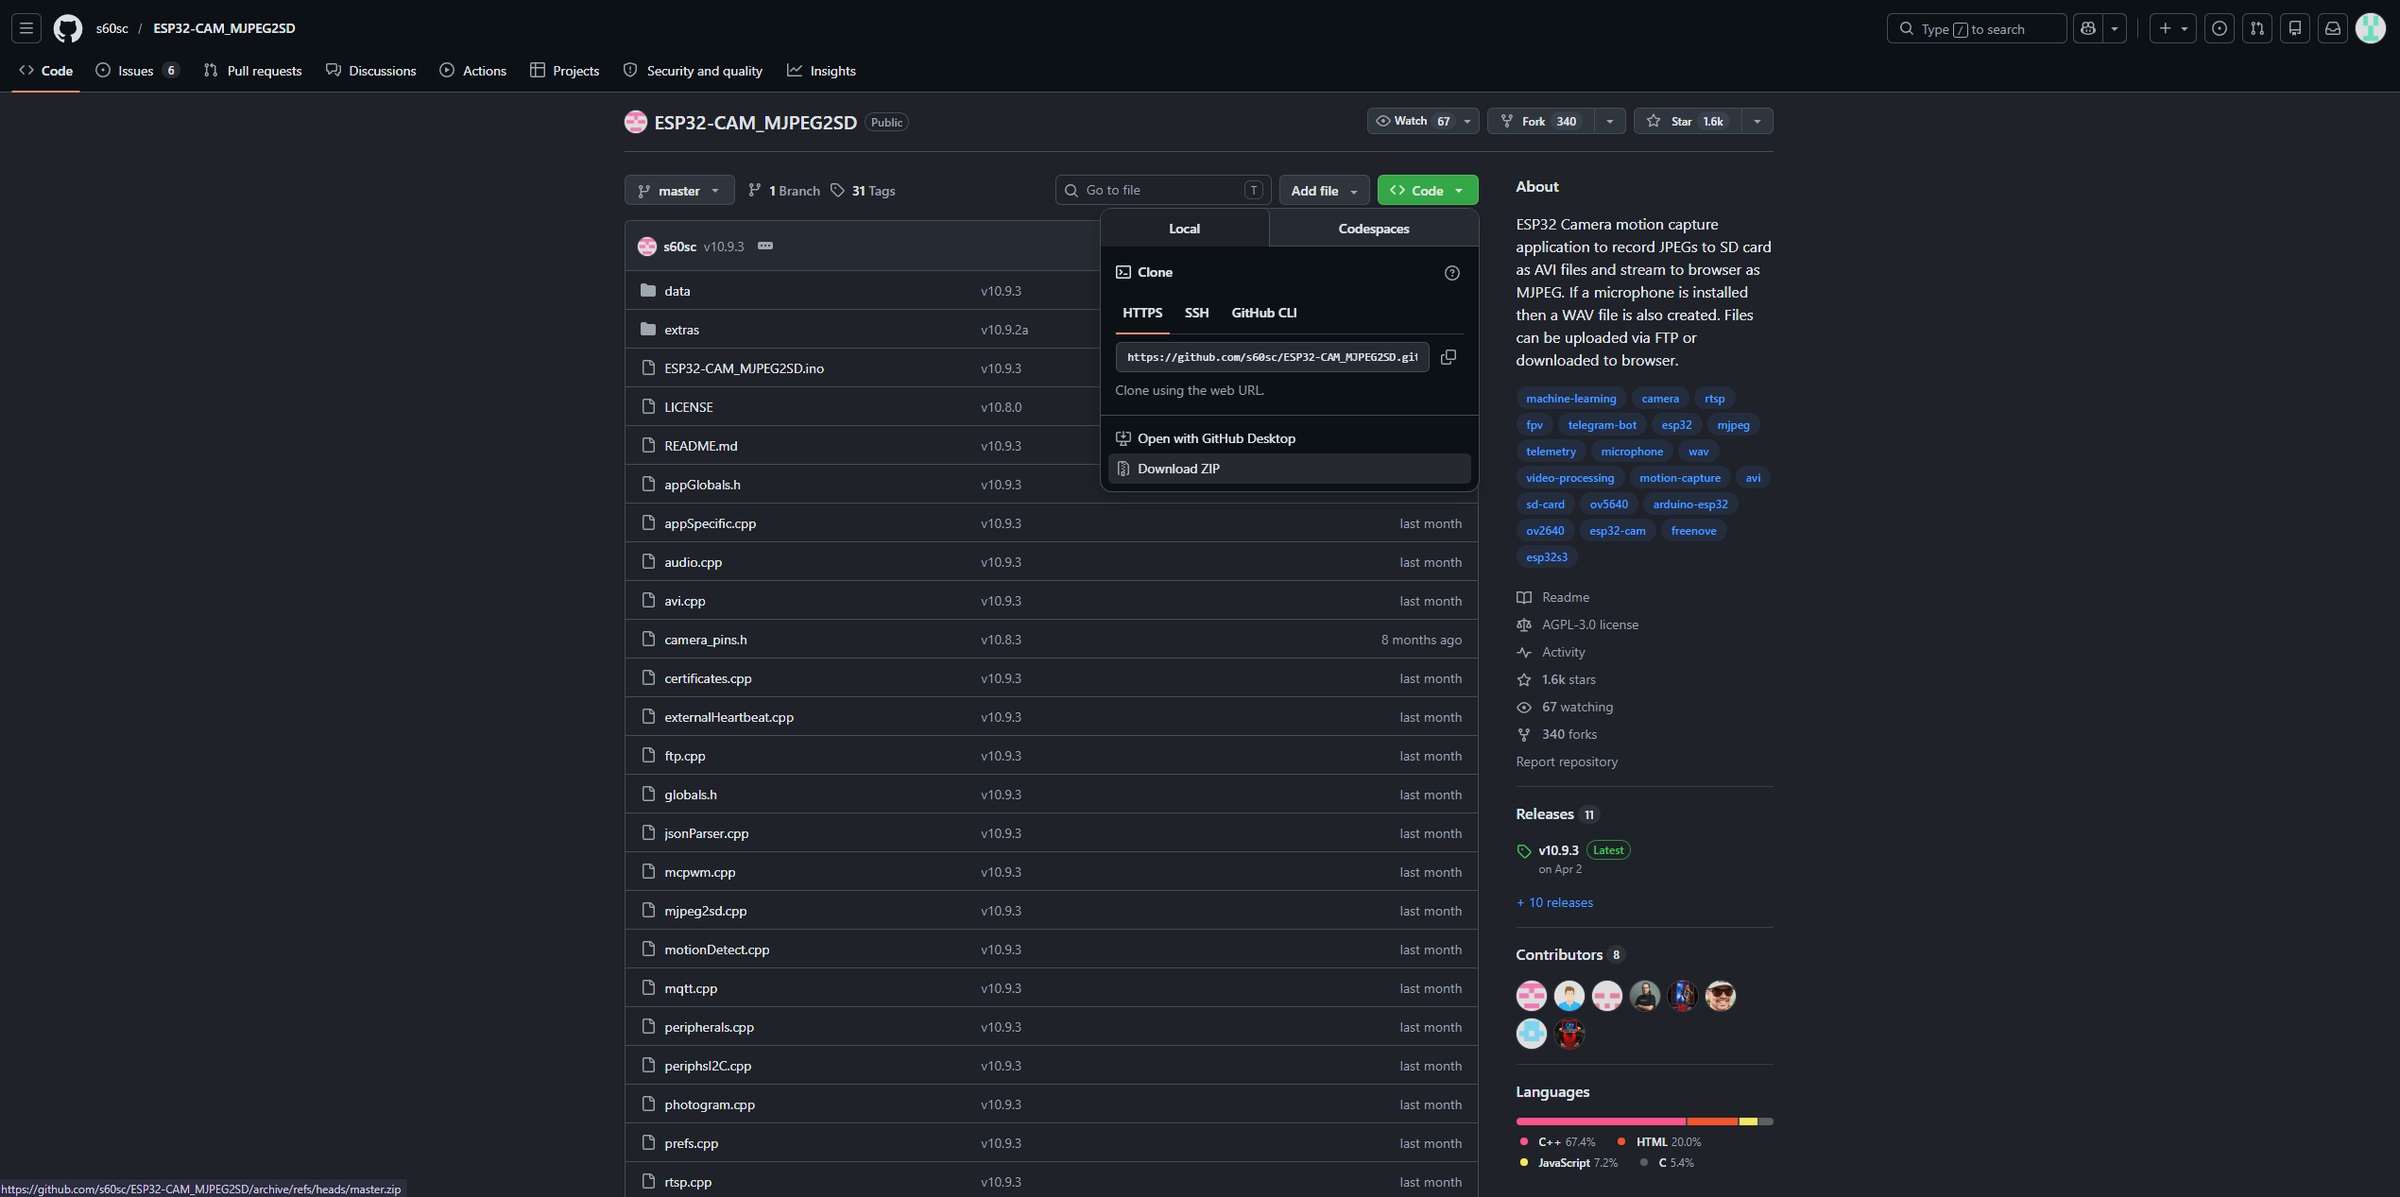Copy the clone URL to clipboard
This screenshot has width=2400, height=1197.
tap(1448, 357)
